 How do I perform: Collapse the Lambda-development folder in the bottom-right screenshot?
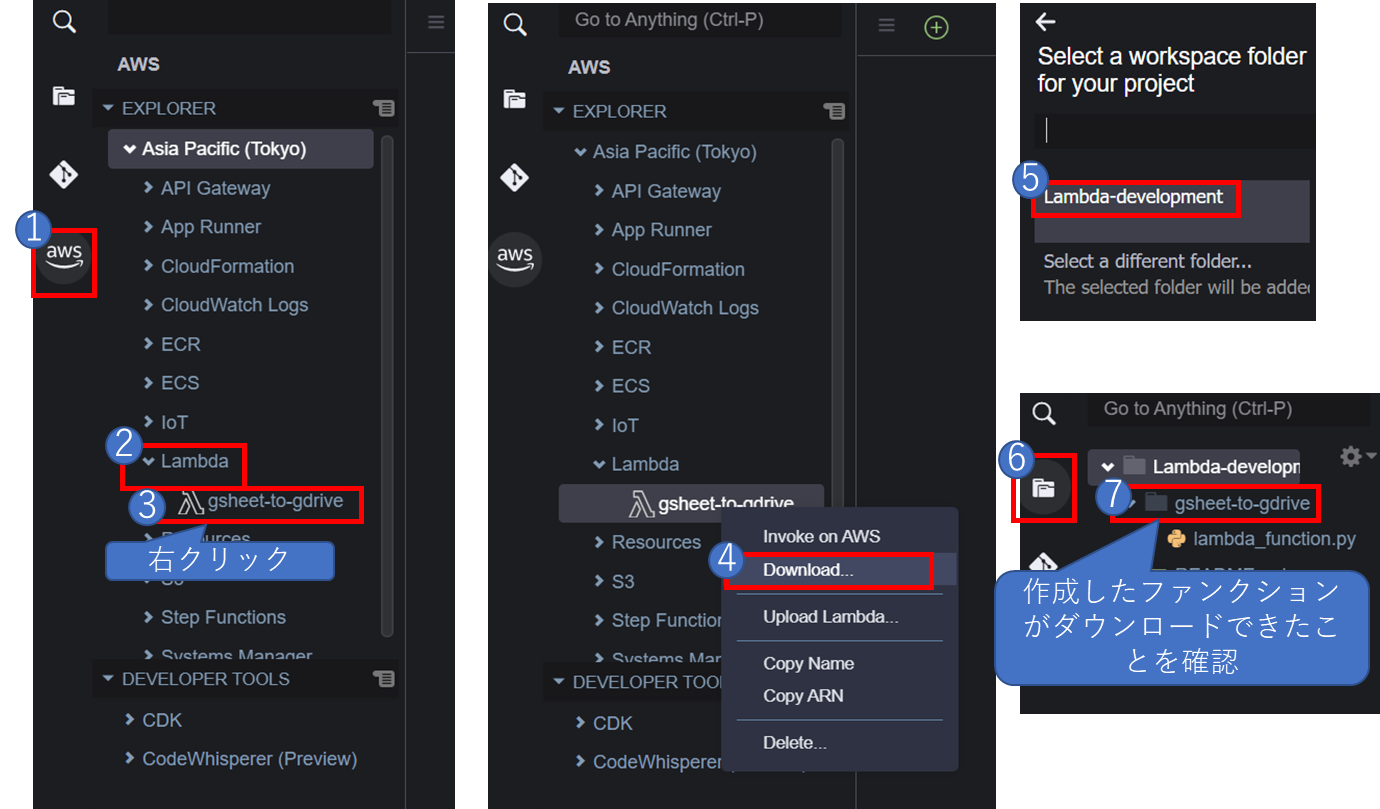coord(1107,467)
